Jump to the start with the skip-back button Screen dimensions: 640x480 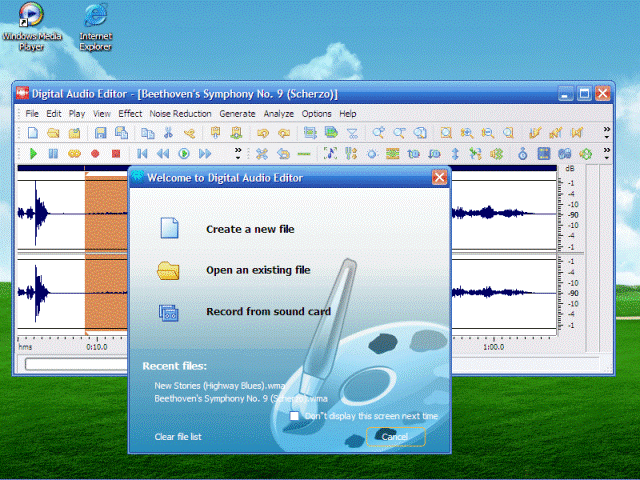pyautogui.click(x=142, y=154)
